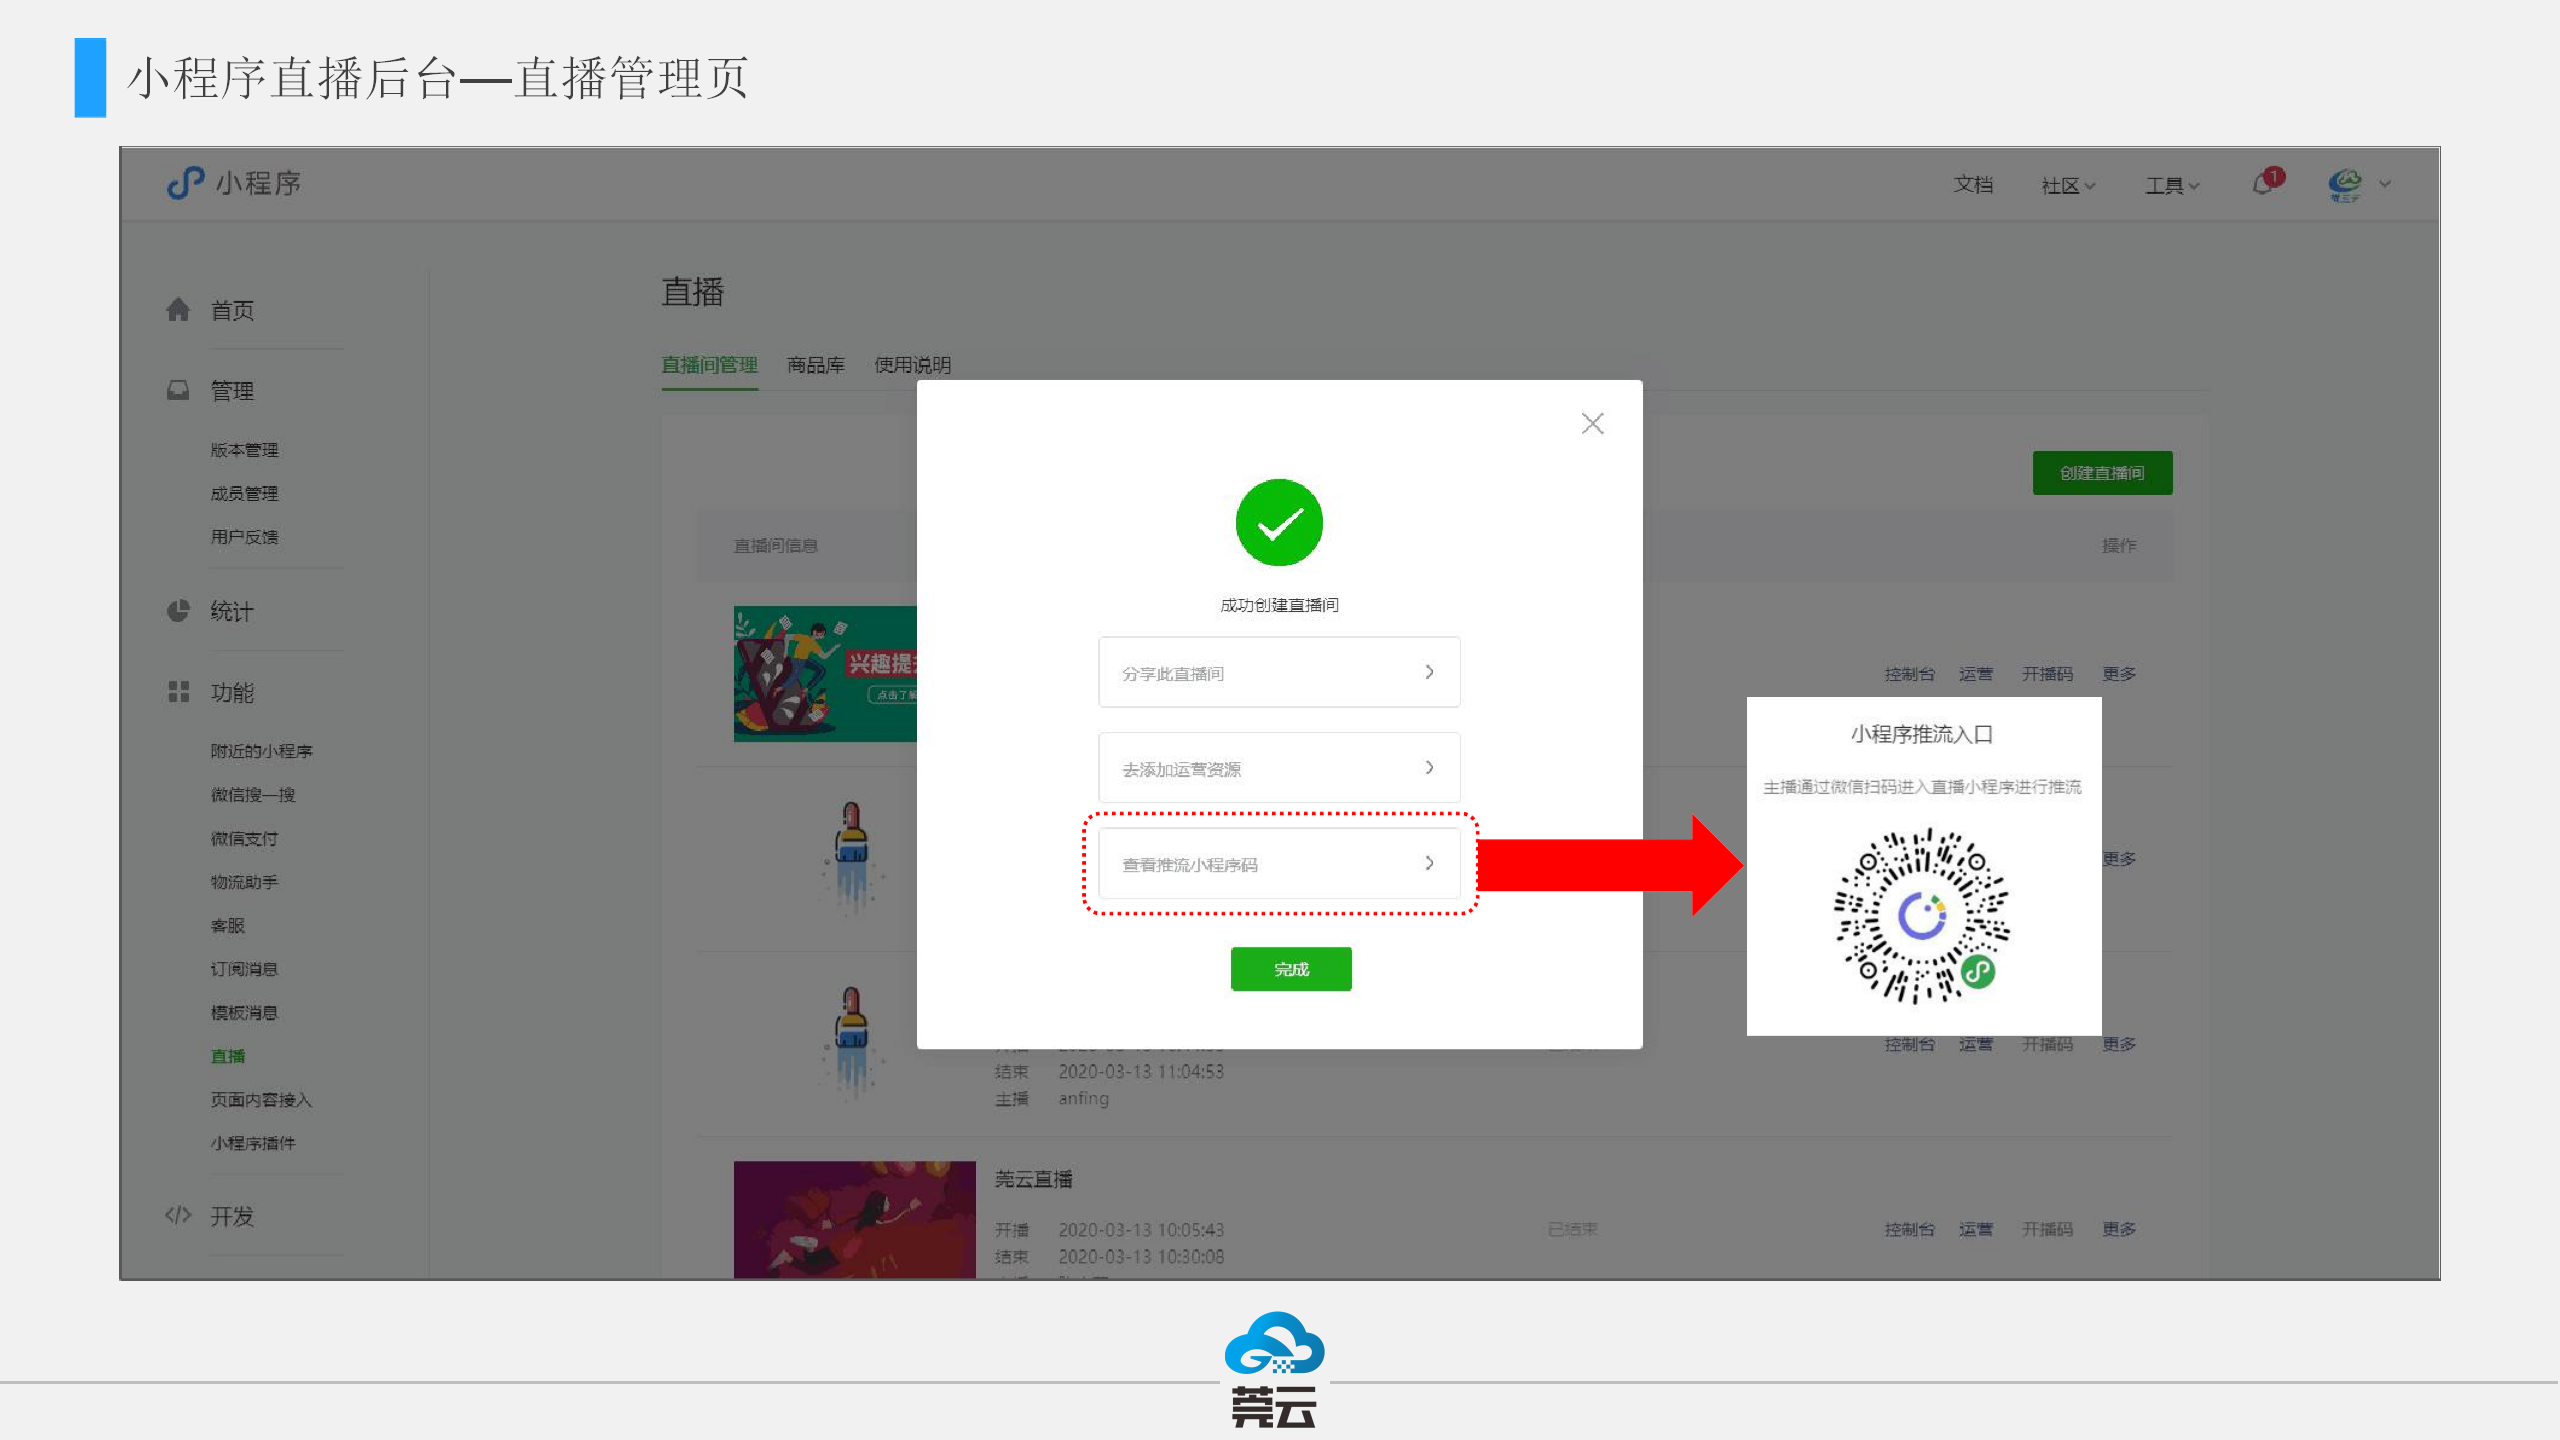Viewport: 2560px width, 1440px height.
Task: Click the account avatar icon
Action: [2344, 184]
